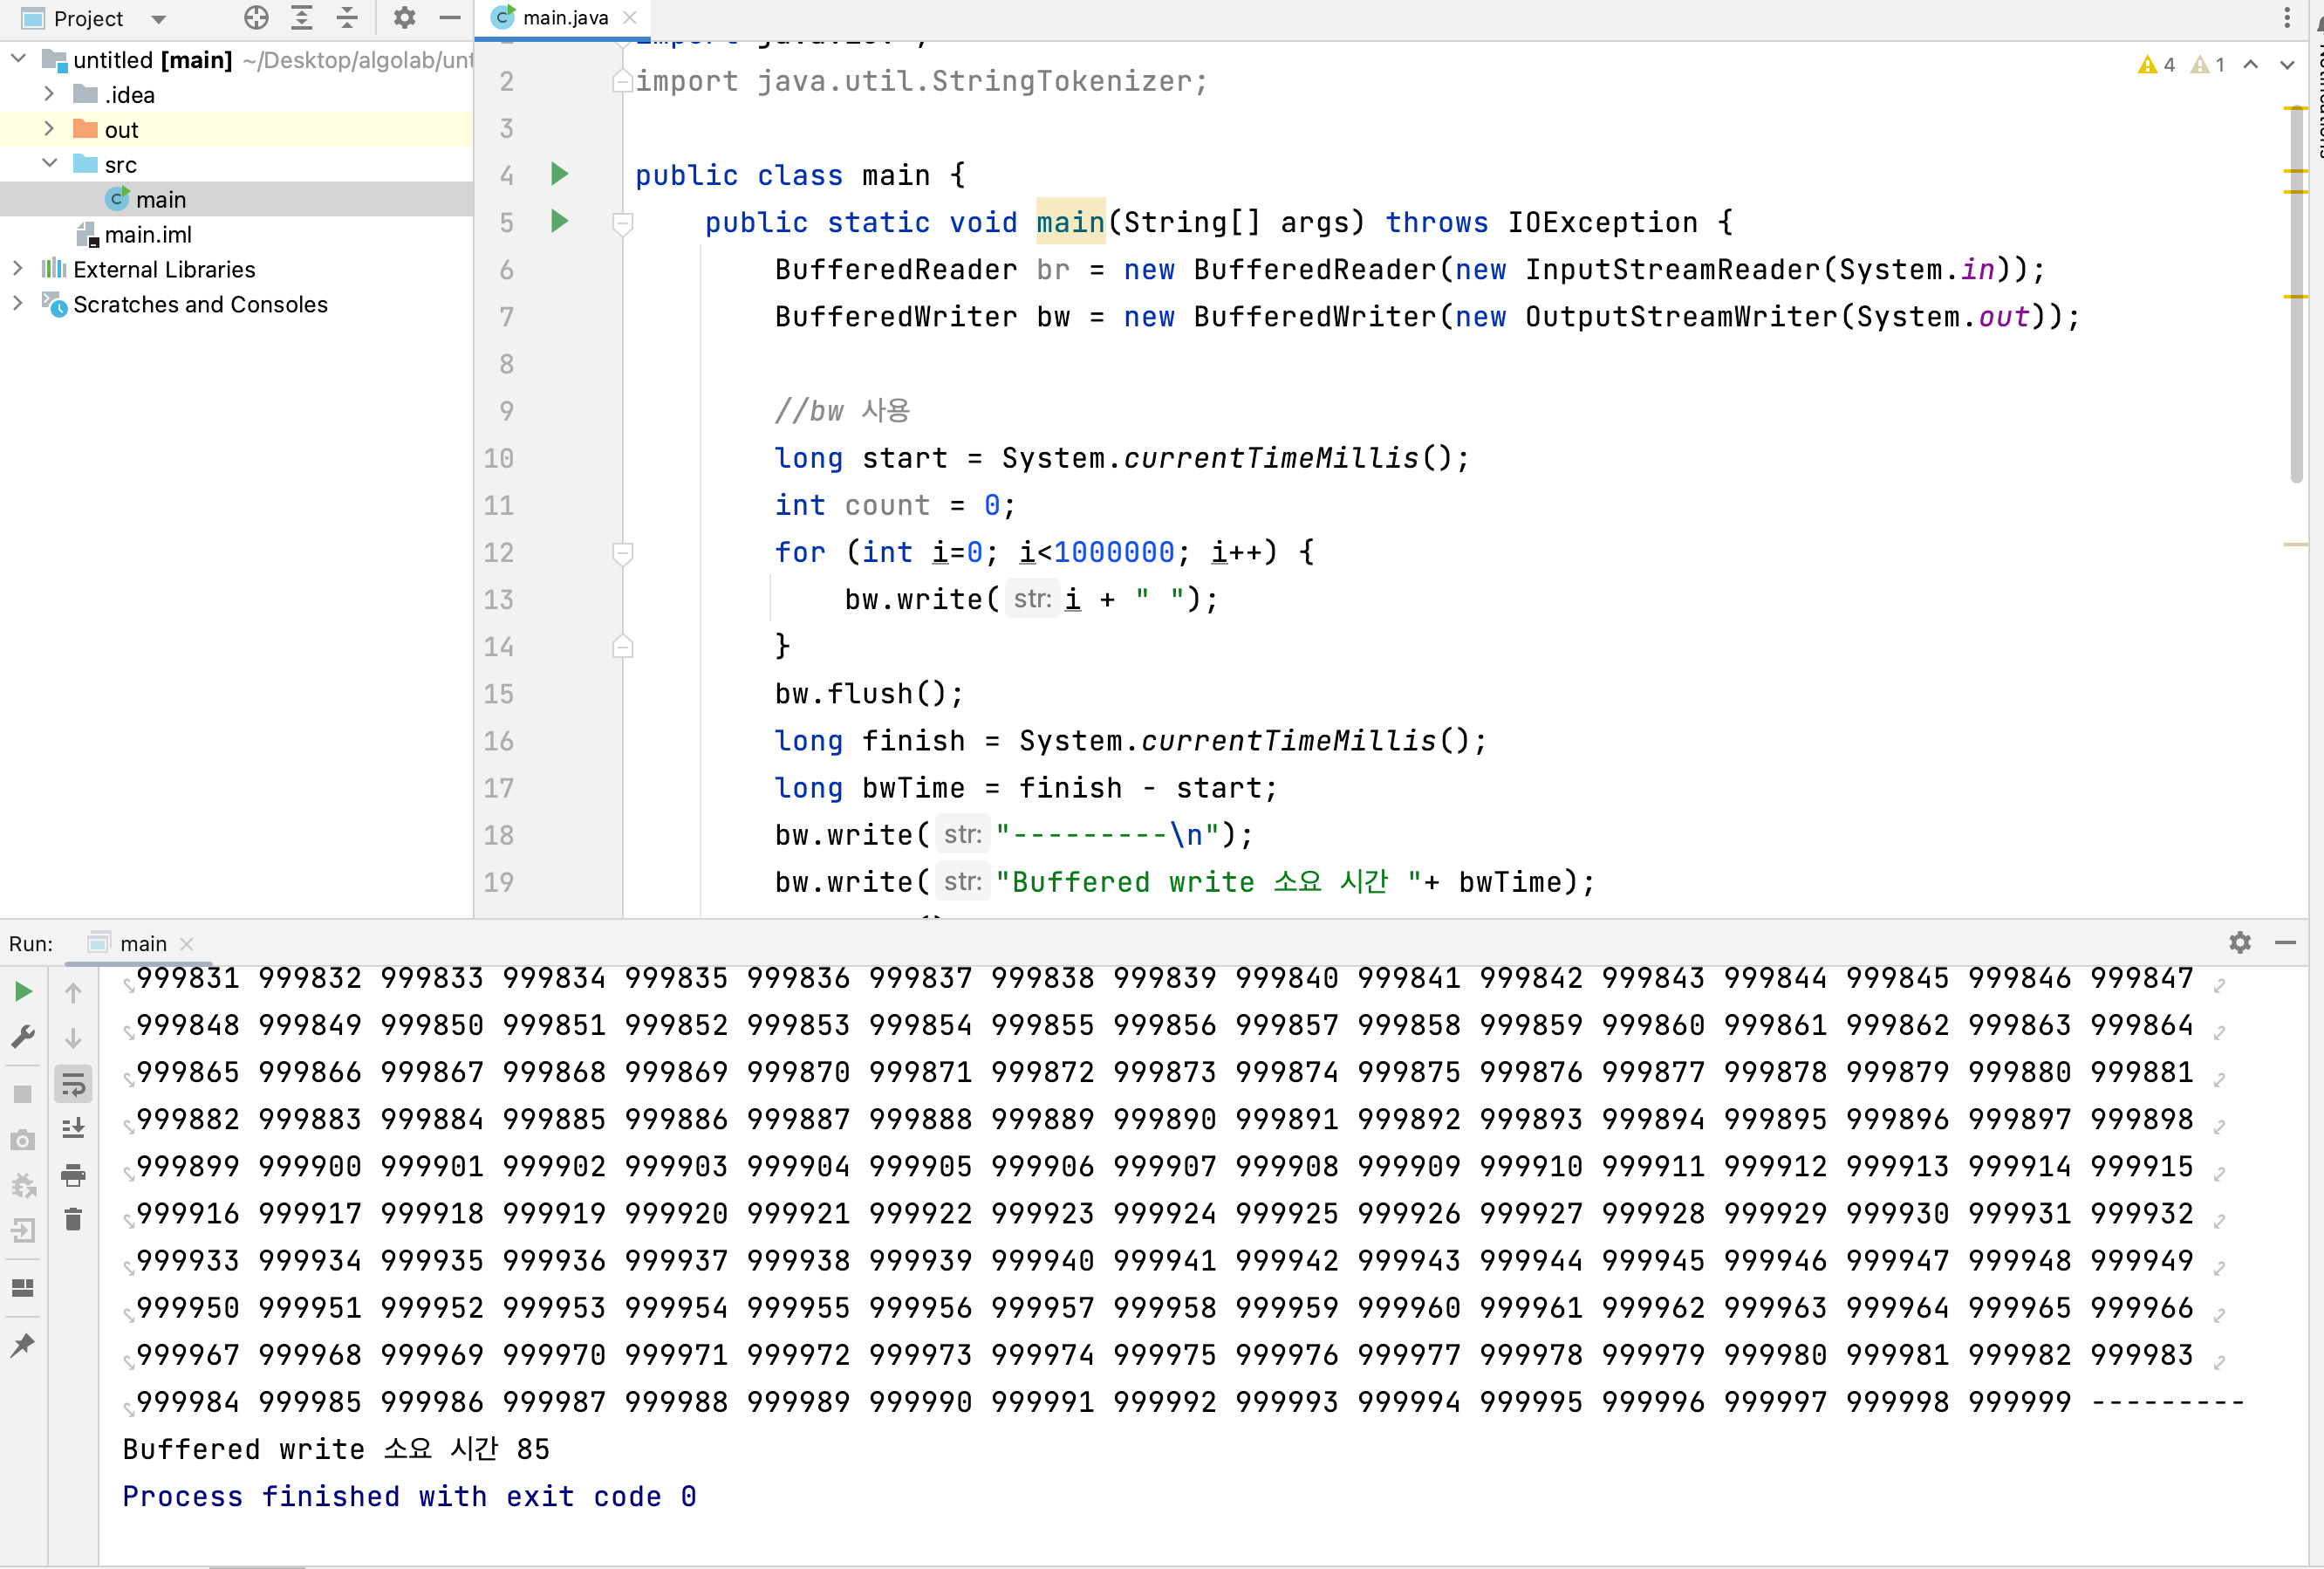2324x1569 pixels.
Task: Click the locate file crosshair icon
Action: tap(256, 18)
